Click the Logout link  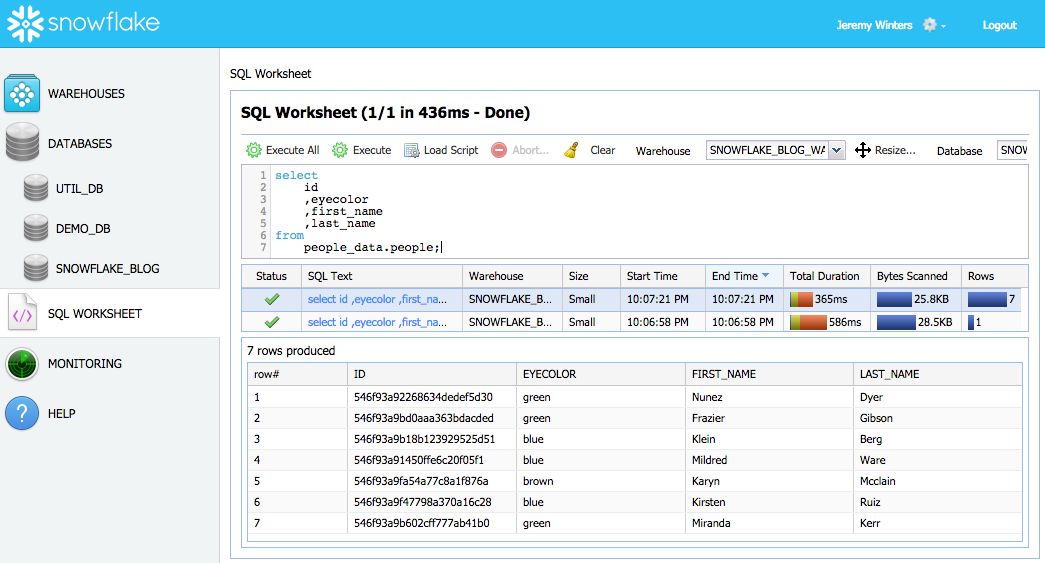pos(999,25)
